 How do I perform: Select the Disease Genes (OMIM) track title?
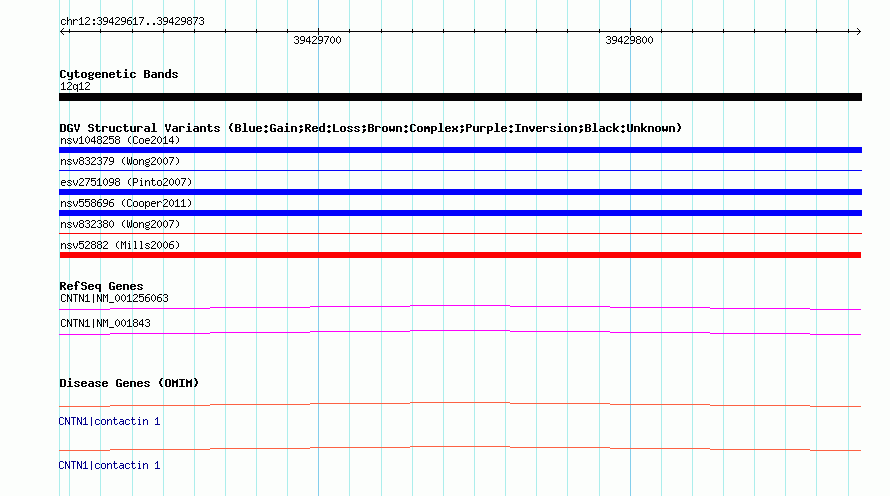click(x=129, y=383)
